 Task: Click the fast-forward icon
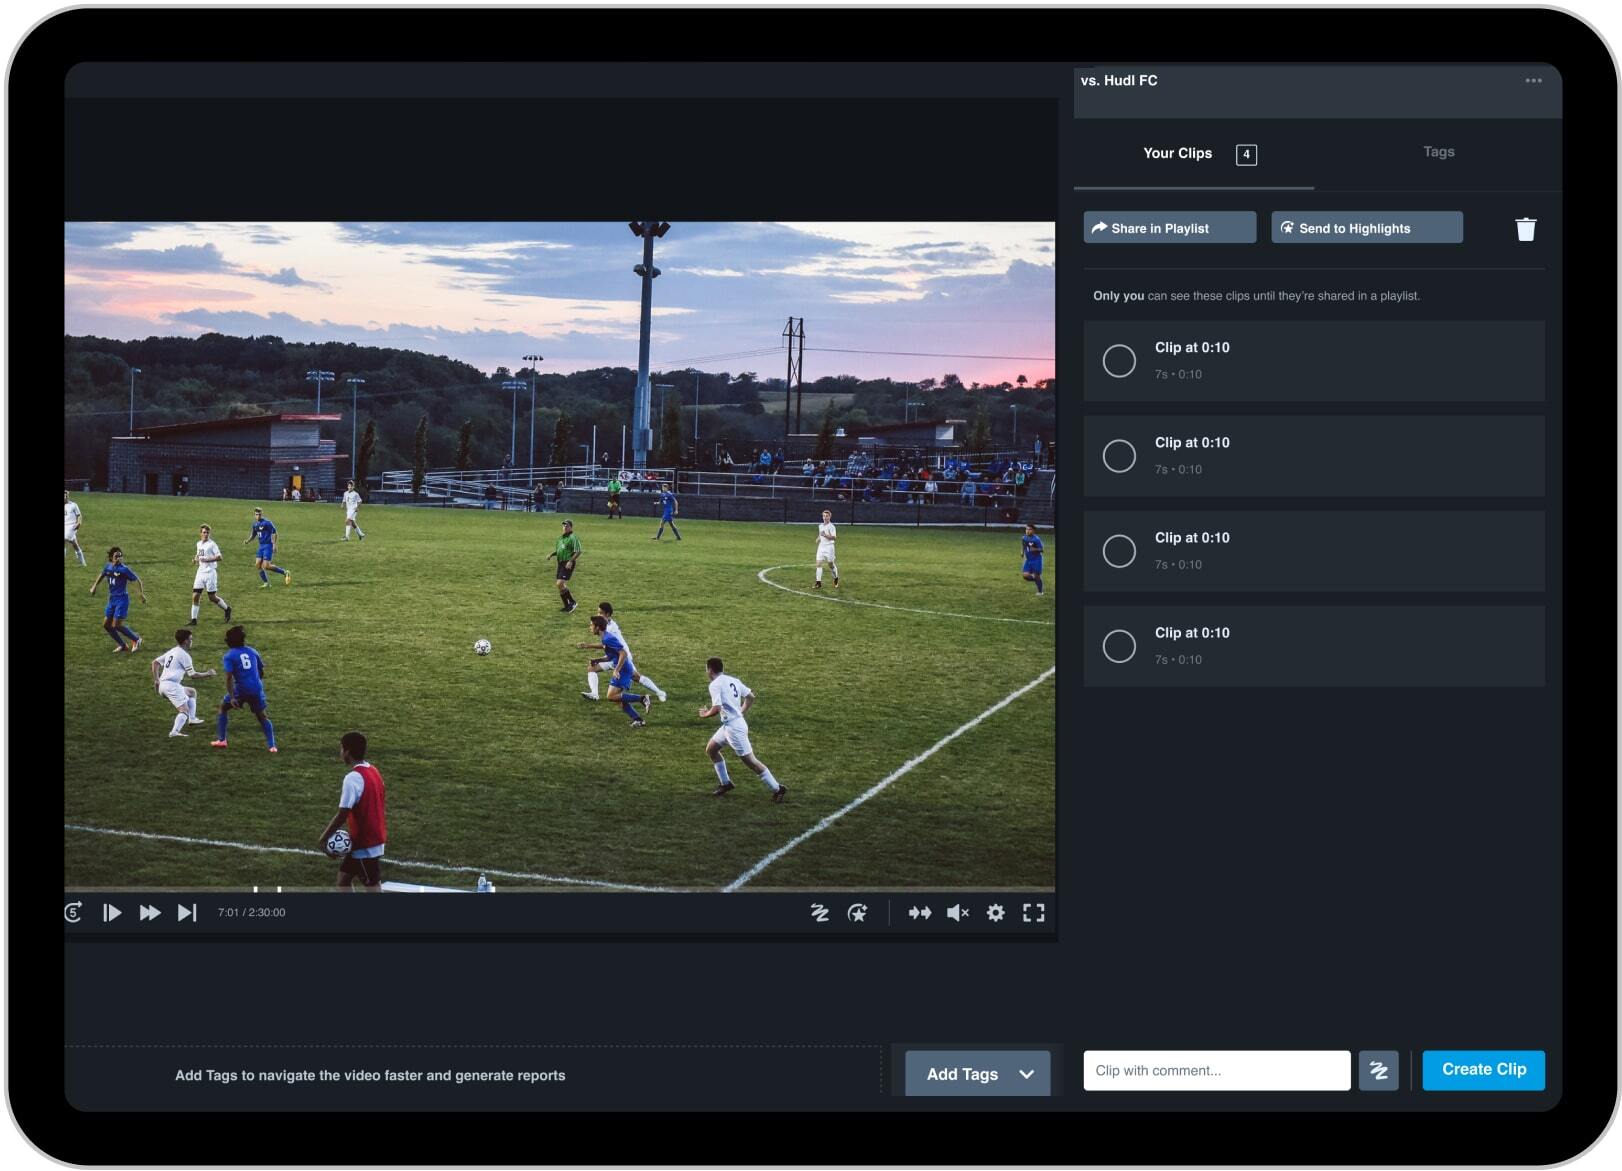coord(150,912)
